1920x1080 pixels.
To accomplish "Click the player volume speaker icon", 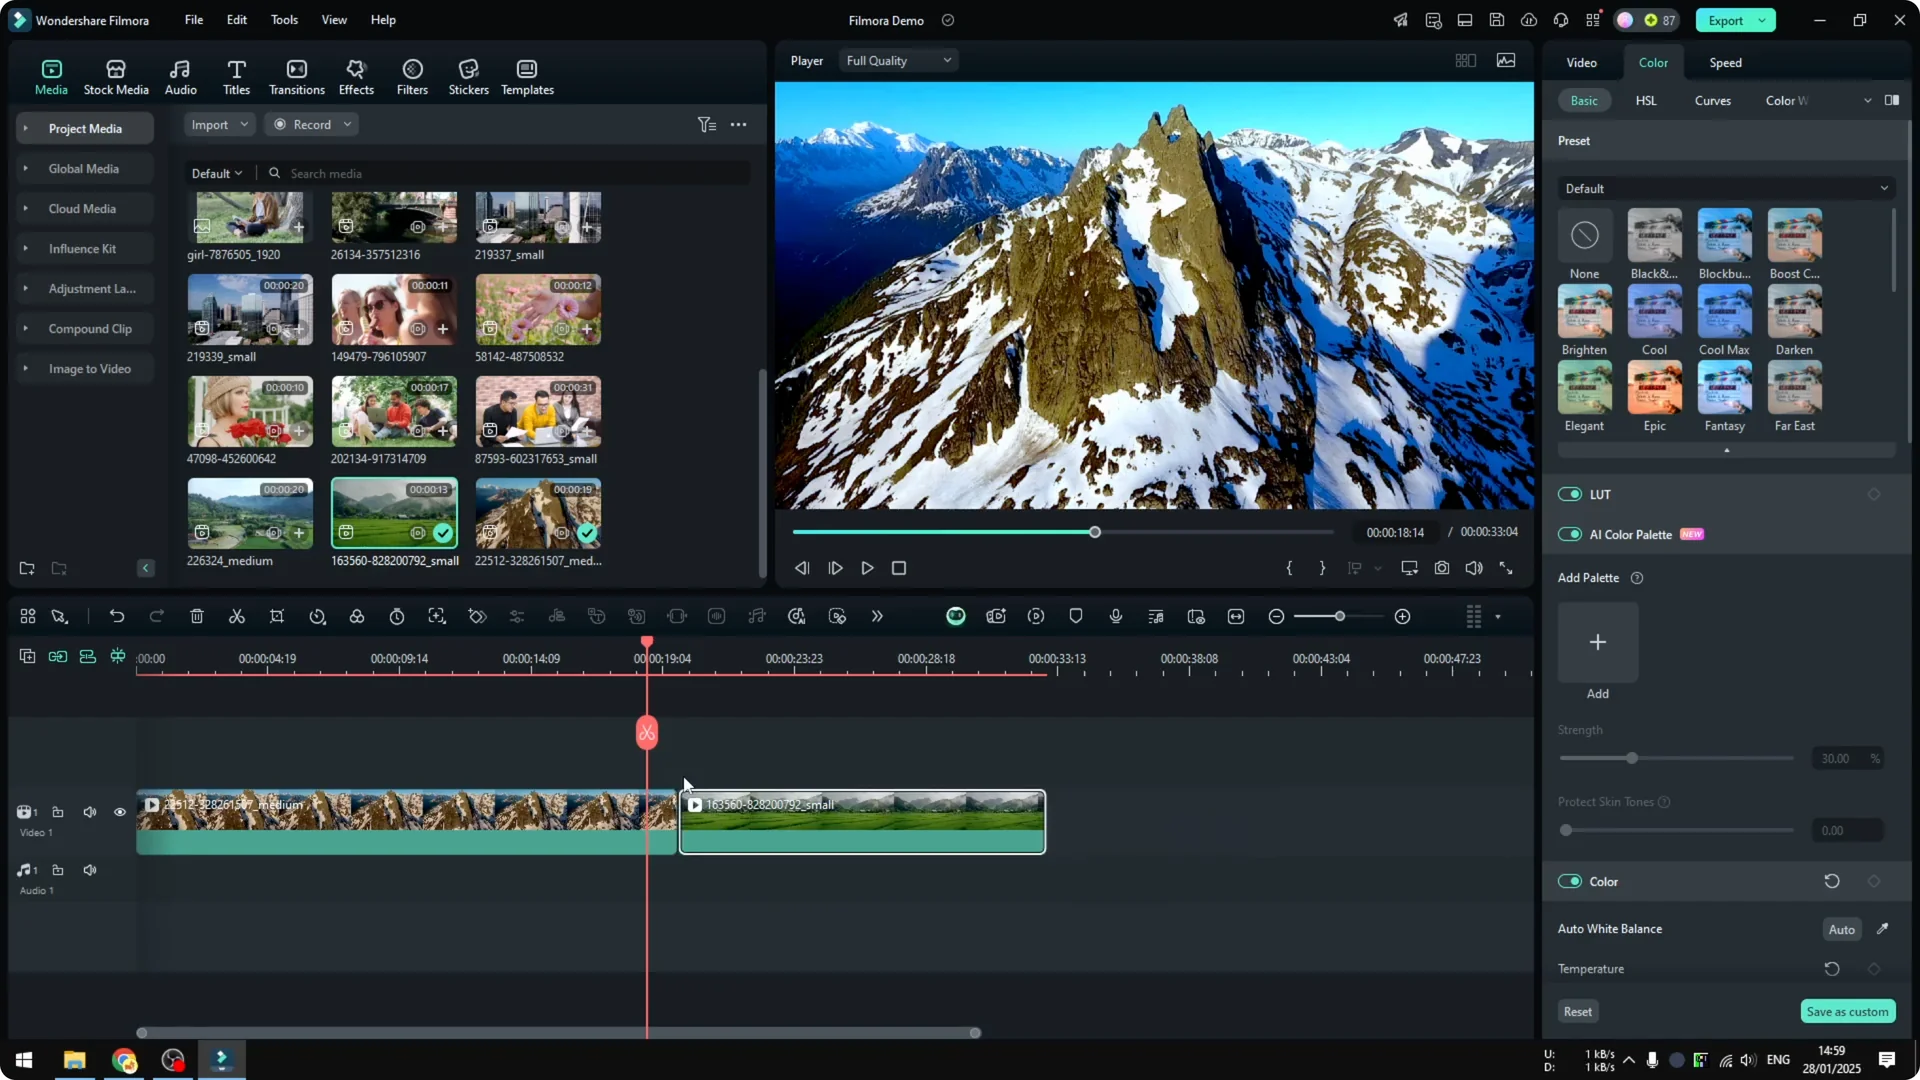I will 1474,568.
